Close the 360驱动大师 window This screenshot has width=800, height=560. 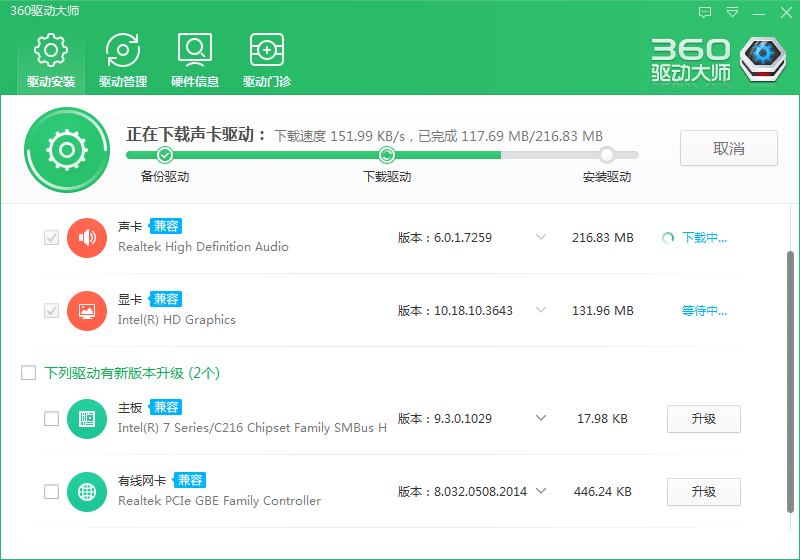point(786,12)
